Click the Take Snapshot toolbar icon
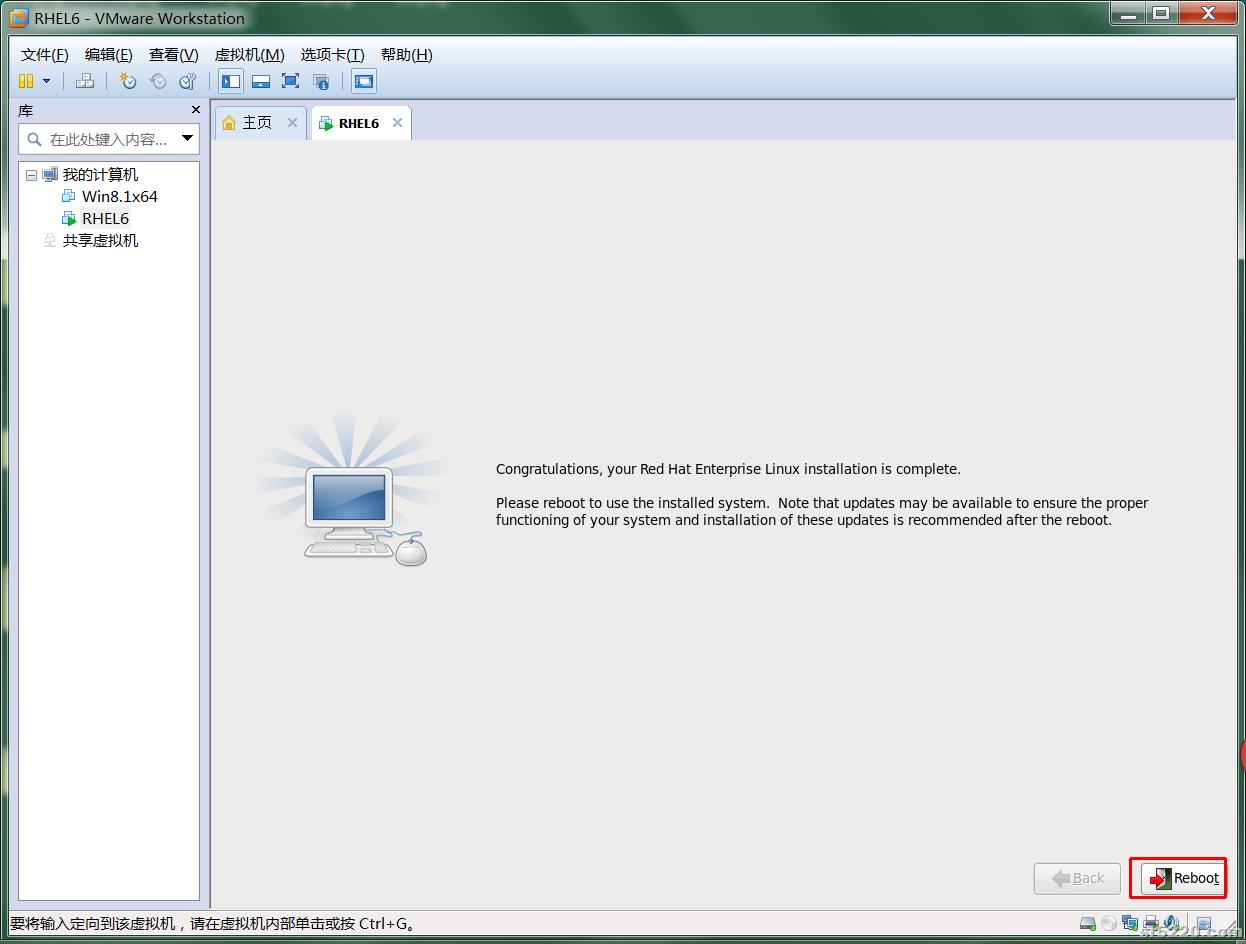 pos(128,81)
